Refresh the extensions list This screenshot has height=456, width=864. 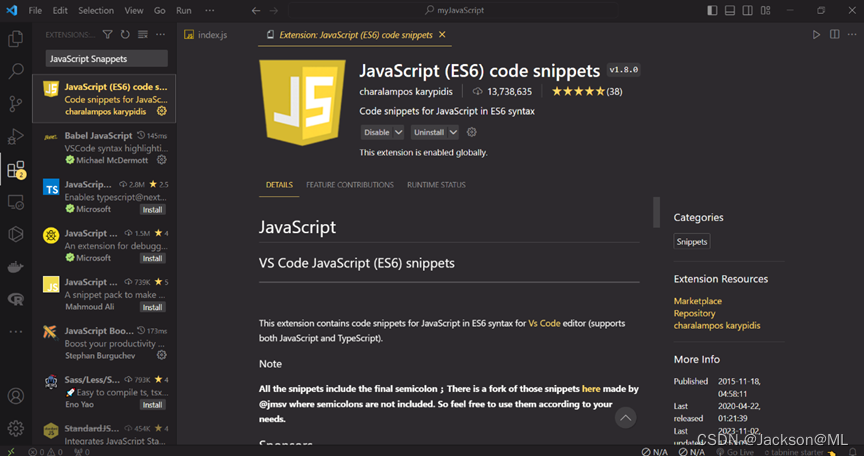(x=124, y=35)
